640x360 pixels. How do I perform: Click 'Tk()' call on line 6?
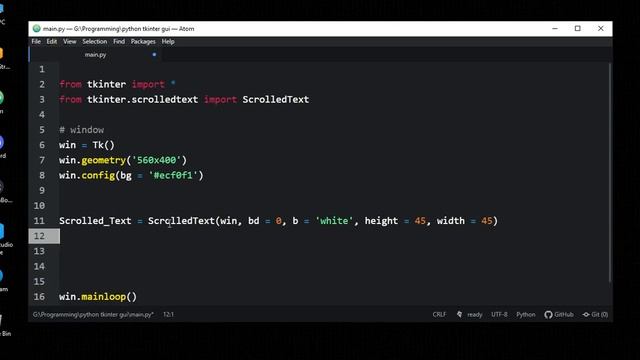point(104,145)
